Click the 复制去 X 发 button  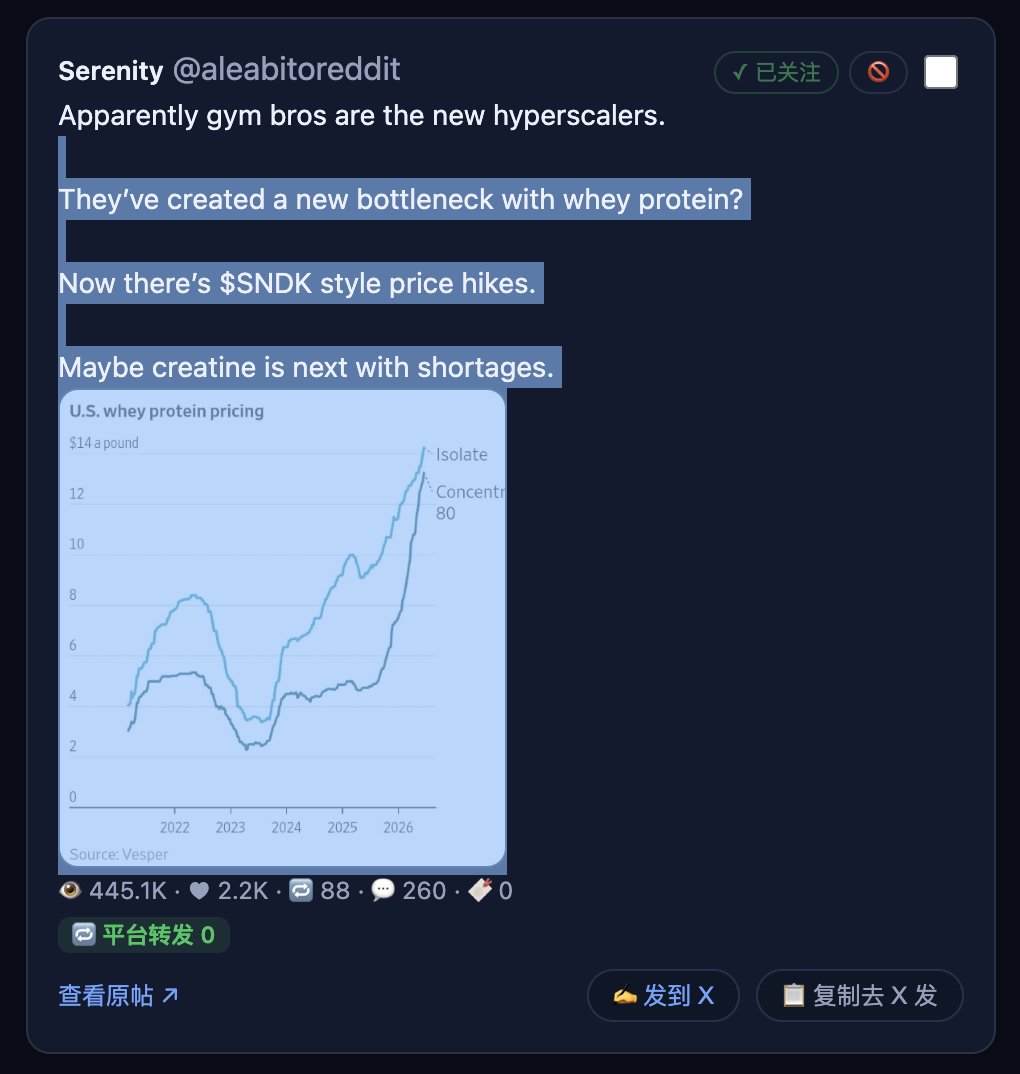pyautogui.click(x=860, y=995)
